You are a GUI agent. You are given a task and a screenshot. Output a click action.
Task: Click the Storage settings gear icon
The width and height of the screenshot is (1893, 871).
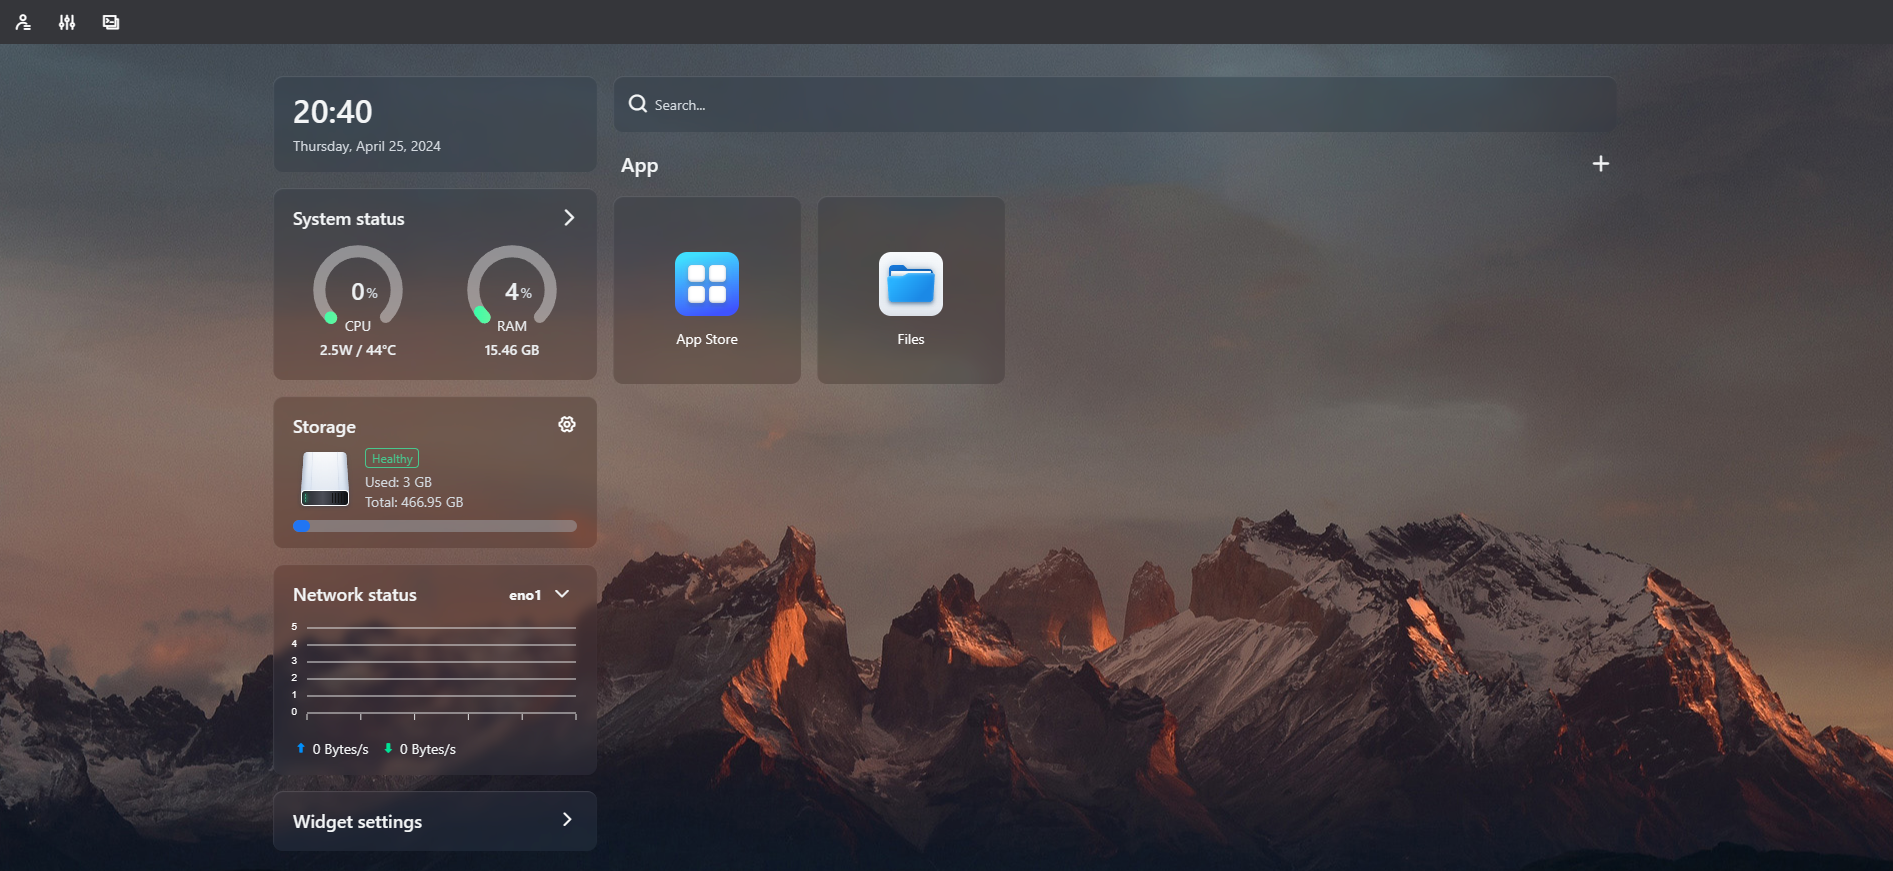tap(567, 425)
